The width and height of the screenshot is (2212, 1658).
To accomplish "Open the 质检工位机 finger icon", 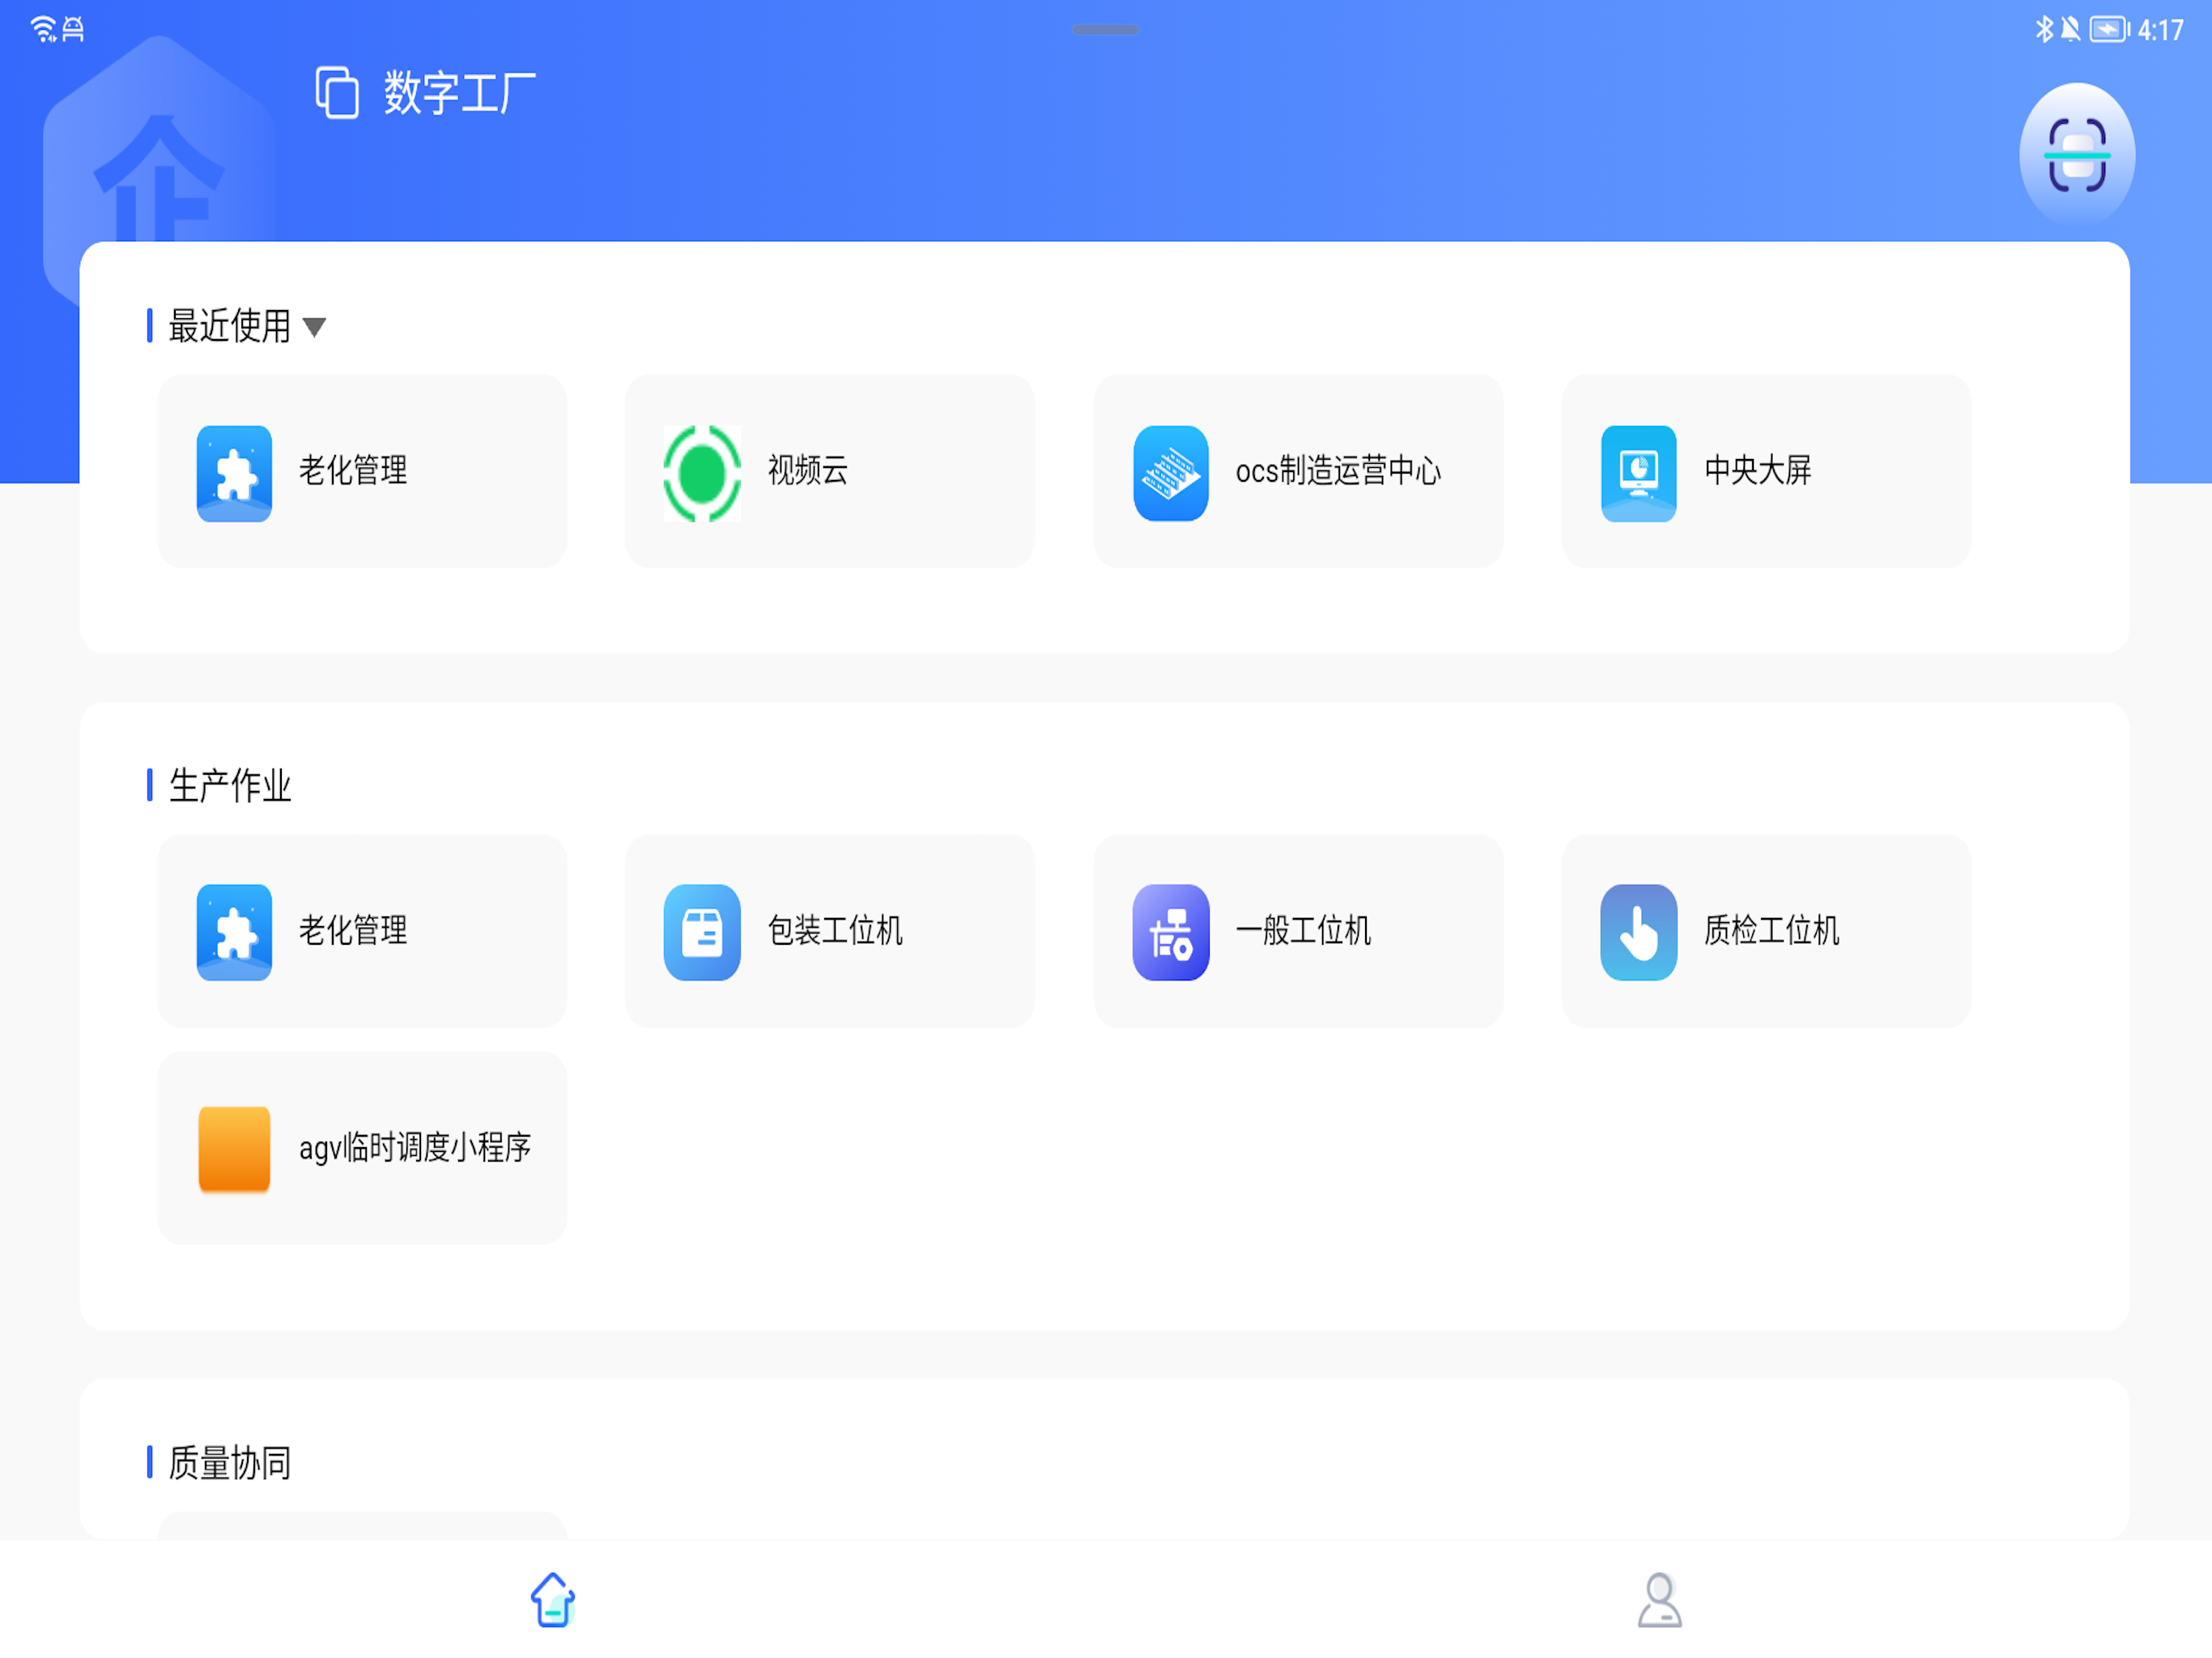I will (x=1638, y=932).
